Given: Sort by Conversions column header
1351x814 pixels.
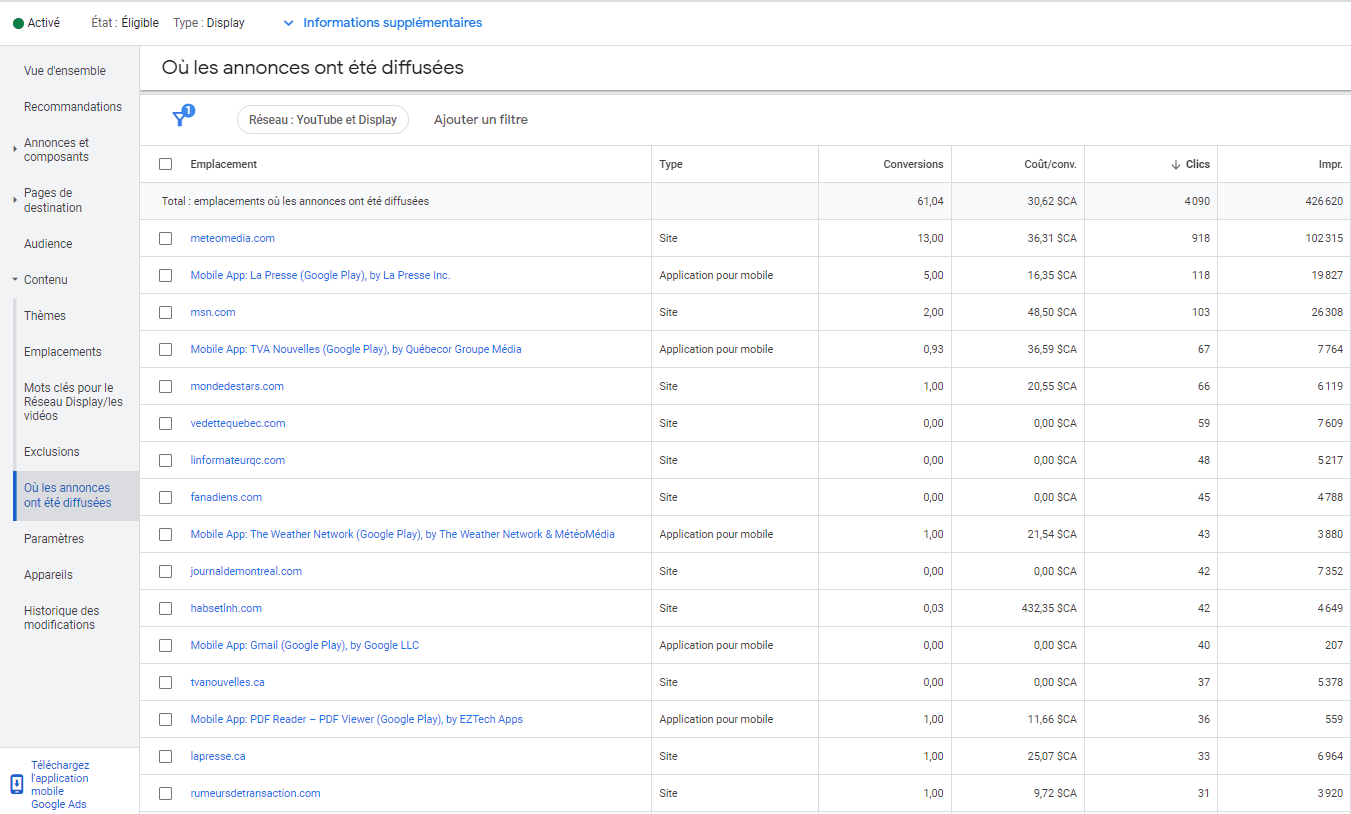Looking at the screenshot, I should 913,164.
